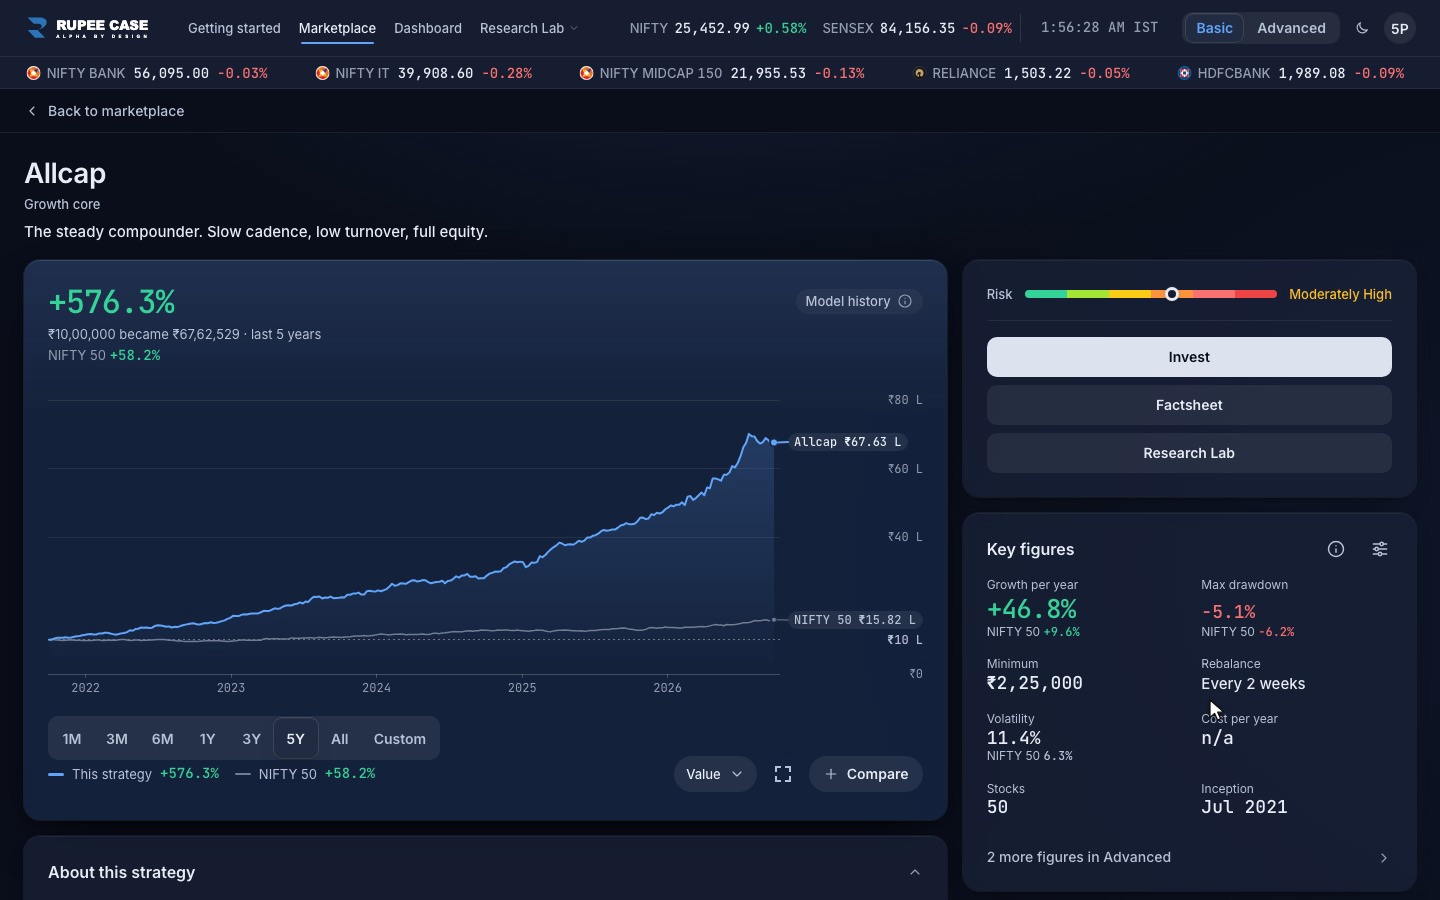This screenshot has height=900, width=1440.
Task: Open the chart fullscreen view
Action: 783,774
